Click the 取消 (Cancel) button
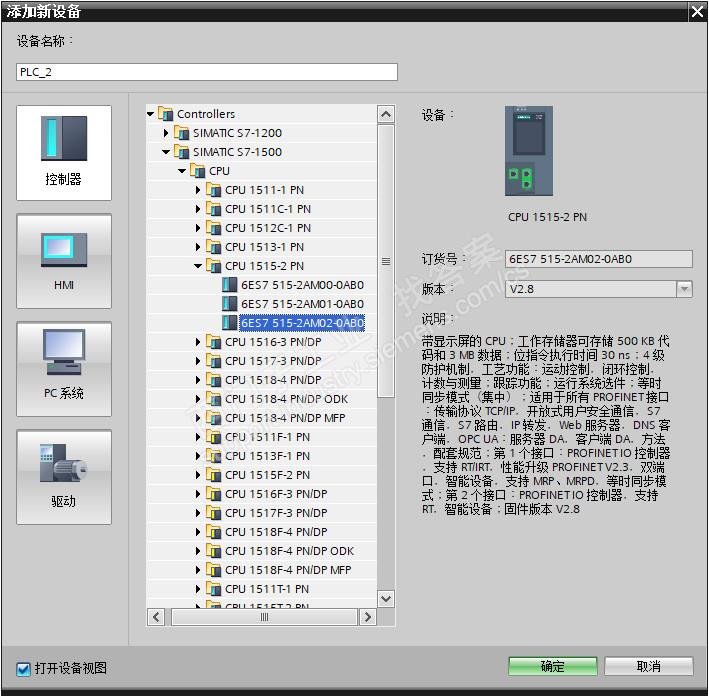 coord(648,666)
